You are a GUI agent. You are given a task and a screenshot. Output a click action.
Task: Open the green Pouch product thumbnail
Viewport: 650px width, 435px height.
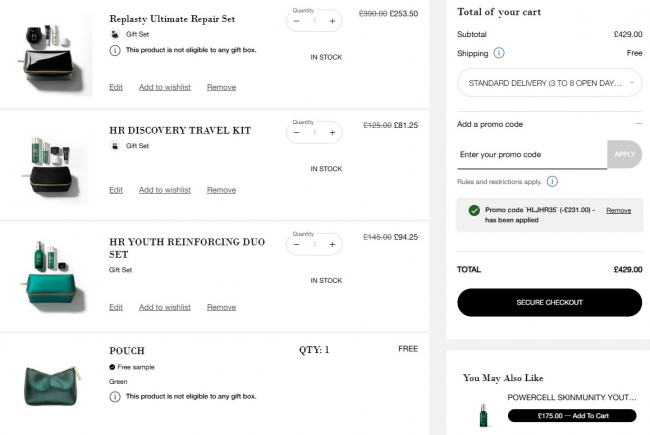tap(52, 385)
